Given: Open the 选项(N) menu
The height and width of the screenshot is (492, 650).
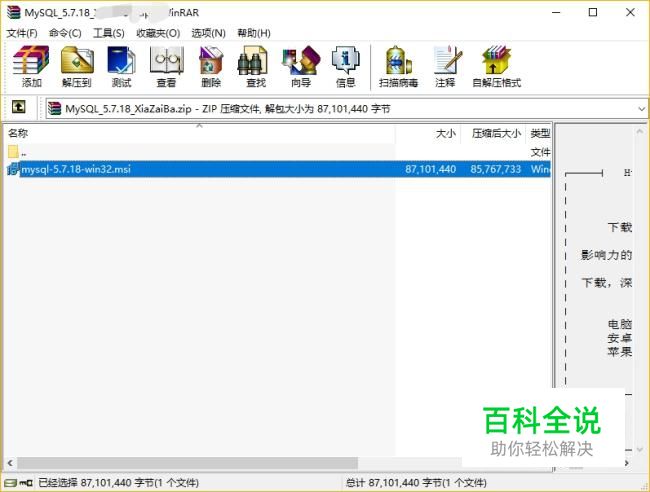Looking at the screenshot, I should pos(208,33).
